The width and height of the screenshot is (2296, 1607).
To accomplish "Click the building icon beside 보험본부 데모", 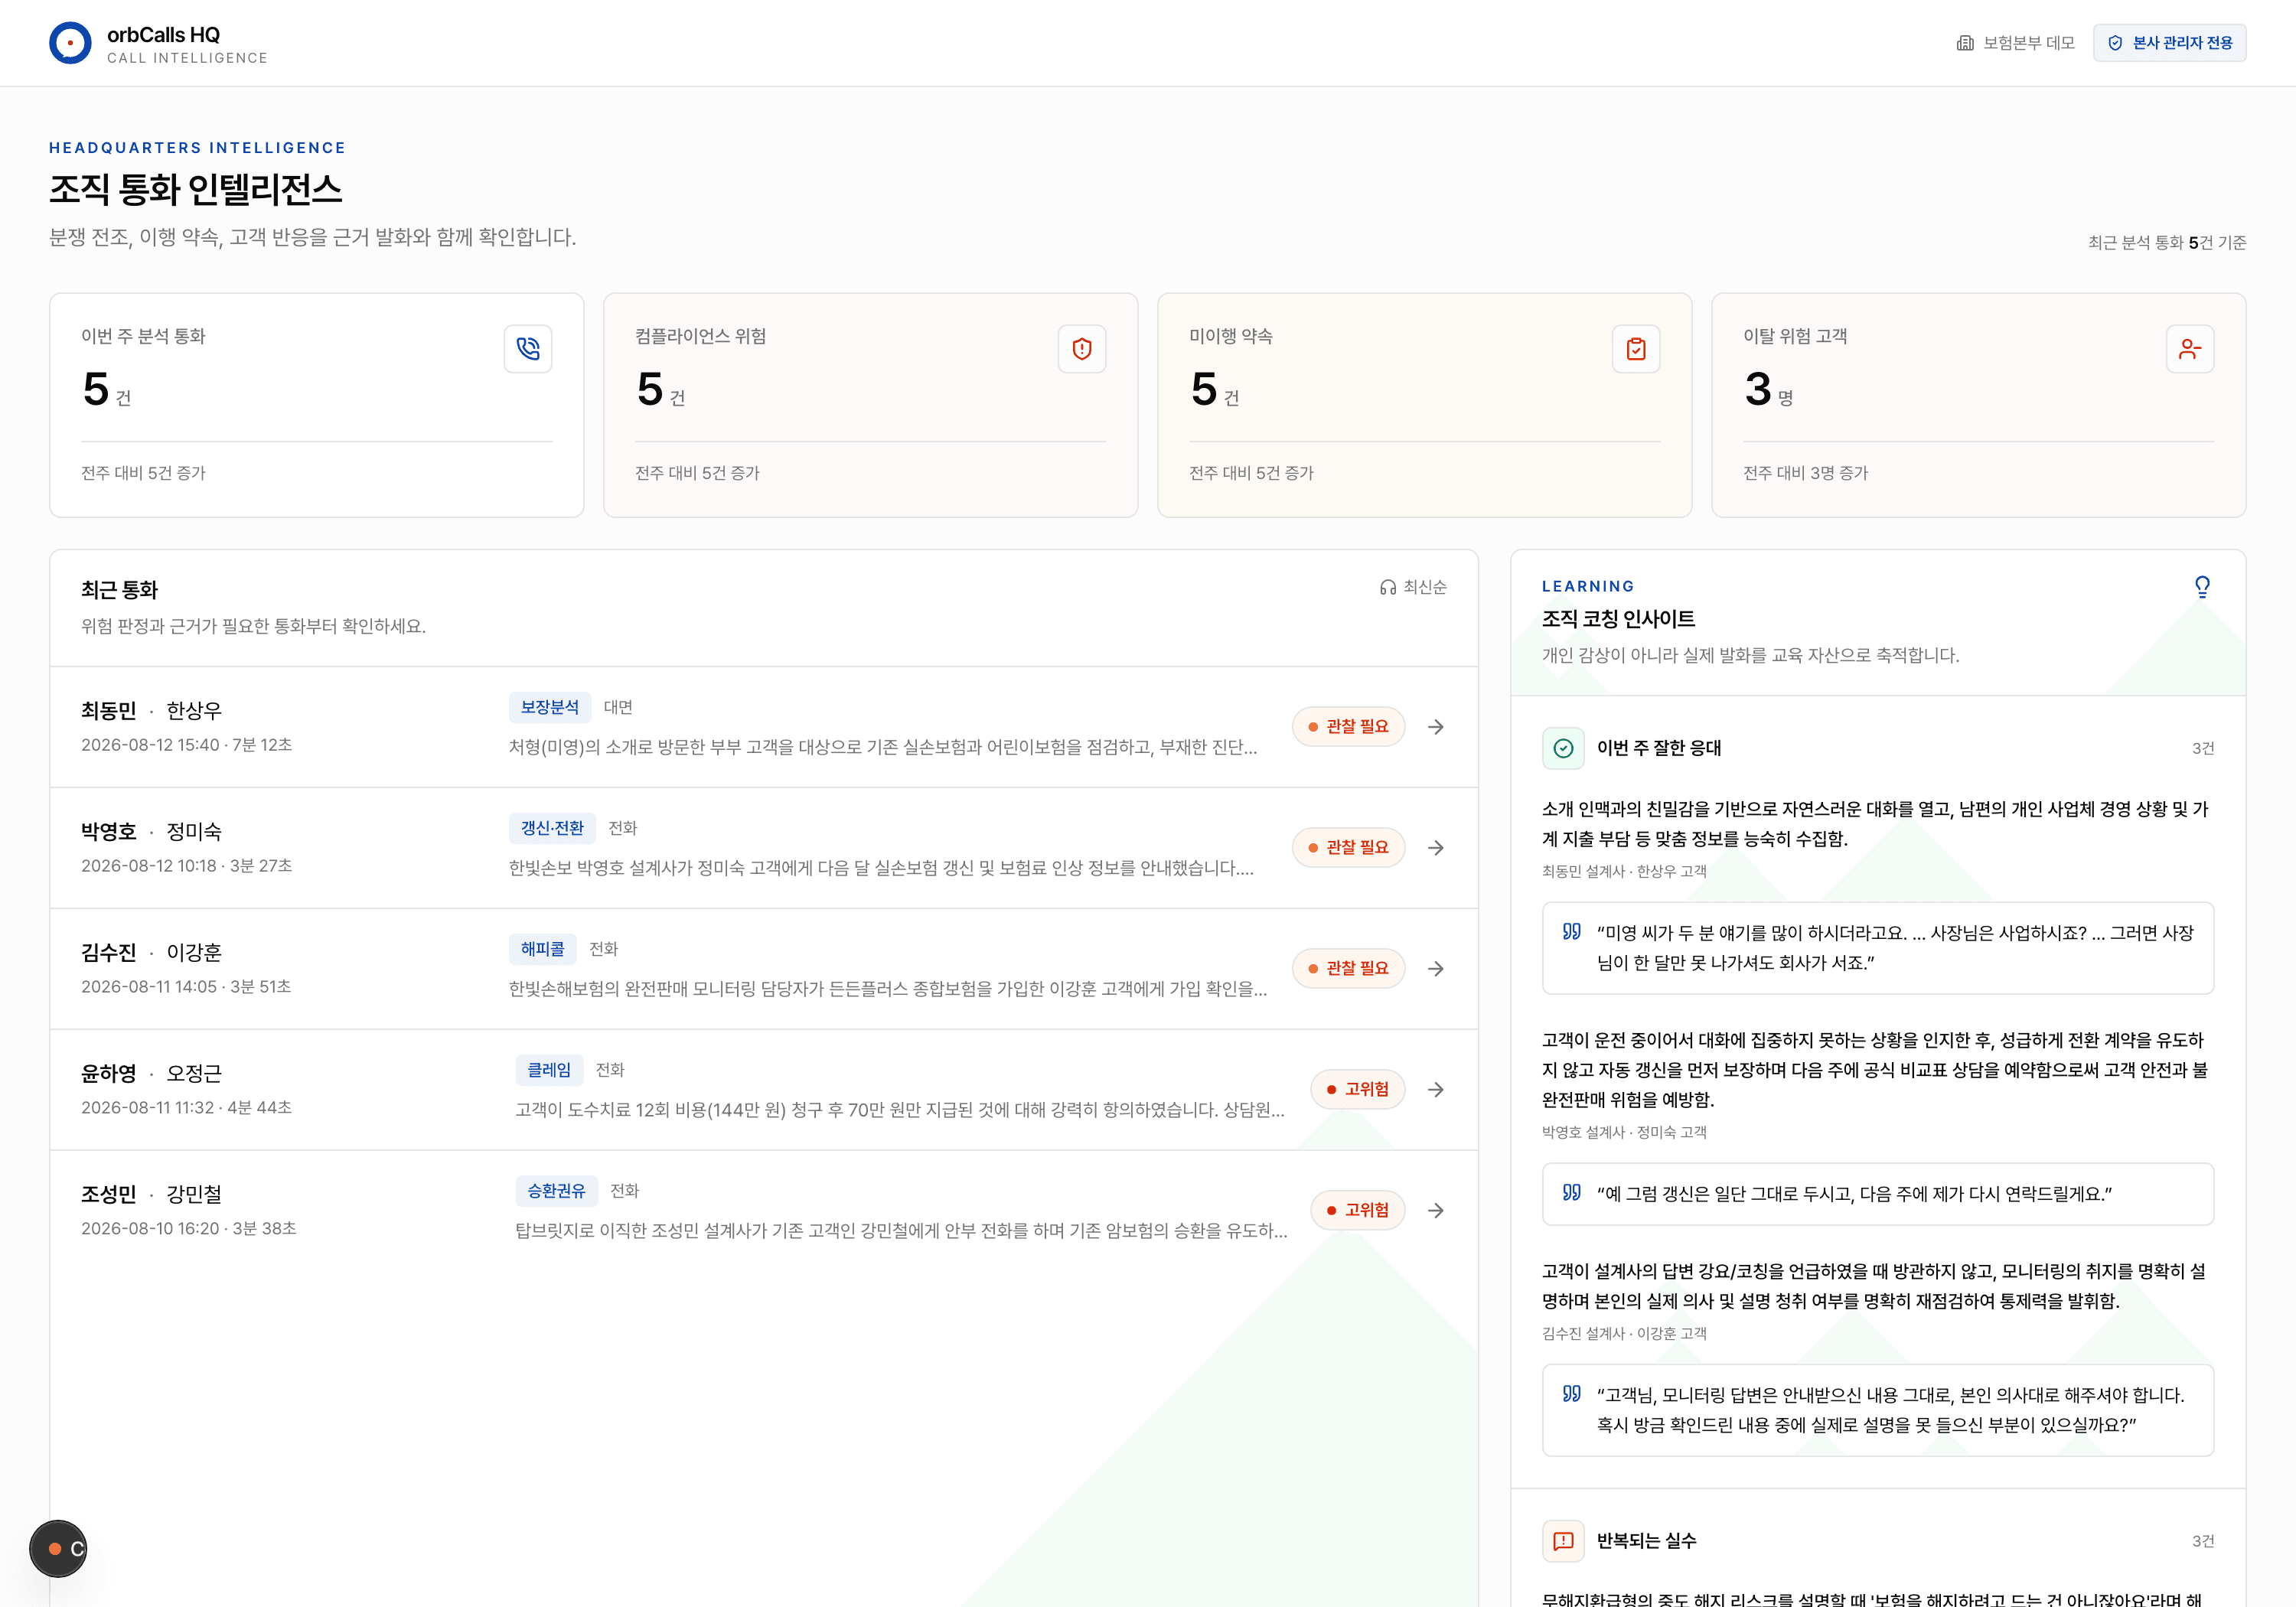I will click(x=1964, y=43).
